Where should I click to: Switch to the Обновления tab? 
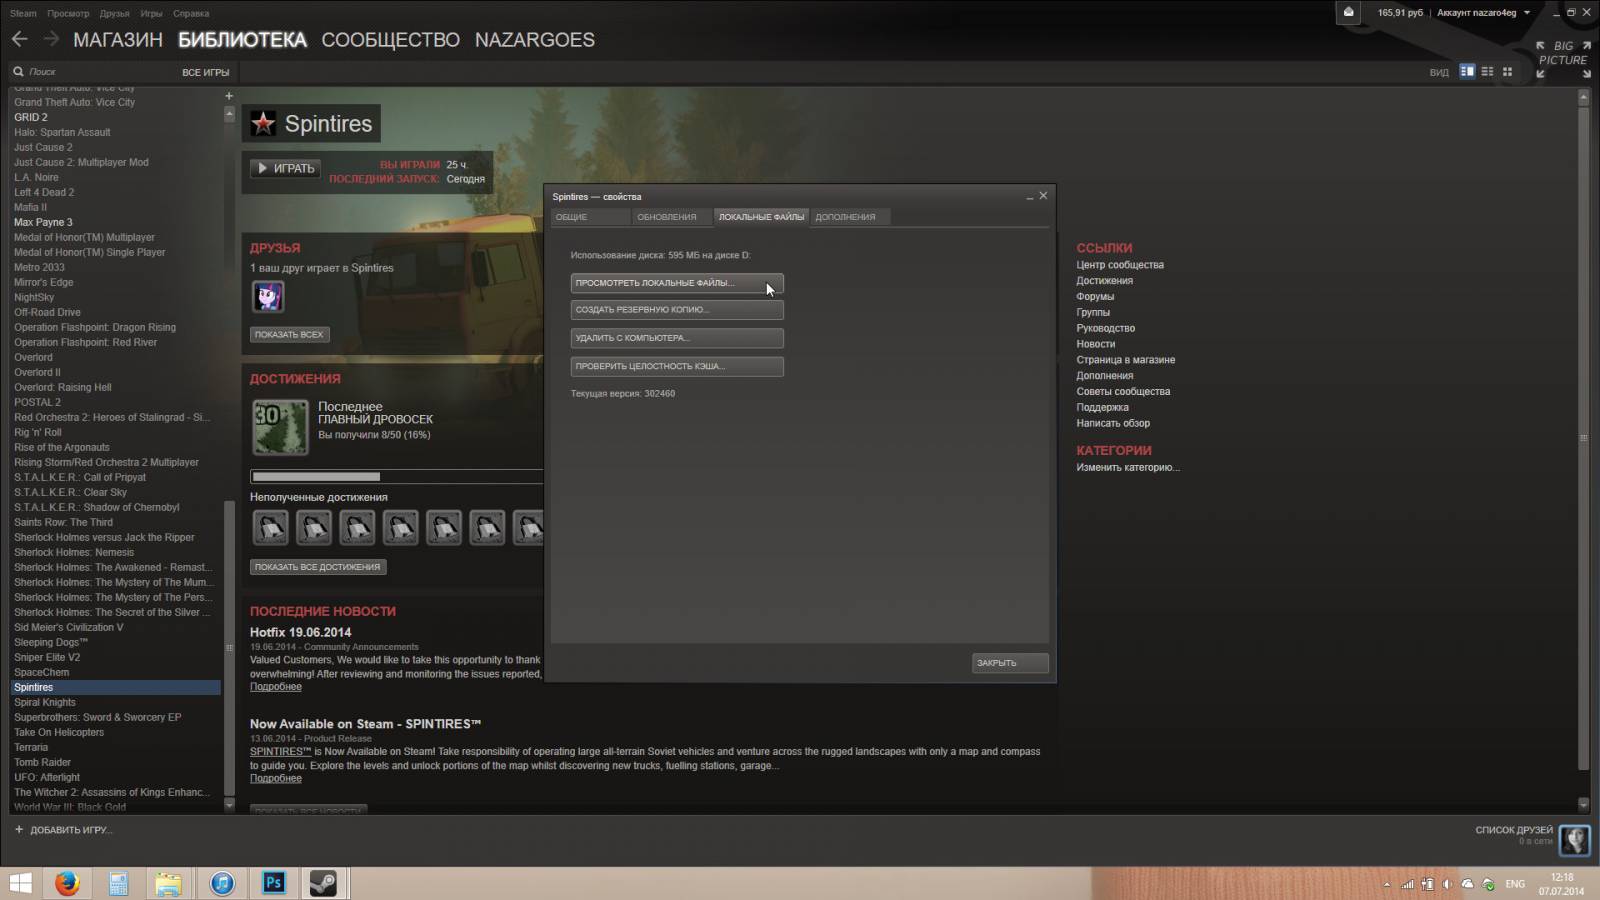pos(672,217)
